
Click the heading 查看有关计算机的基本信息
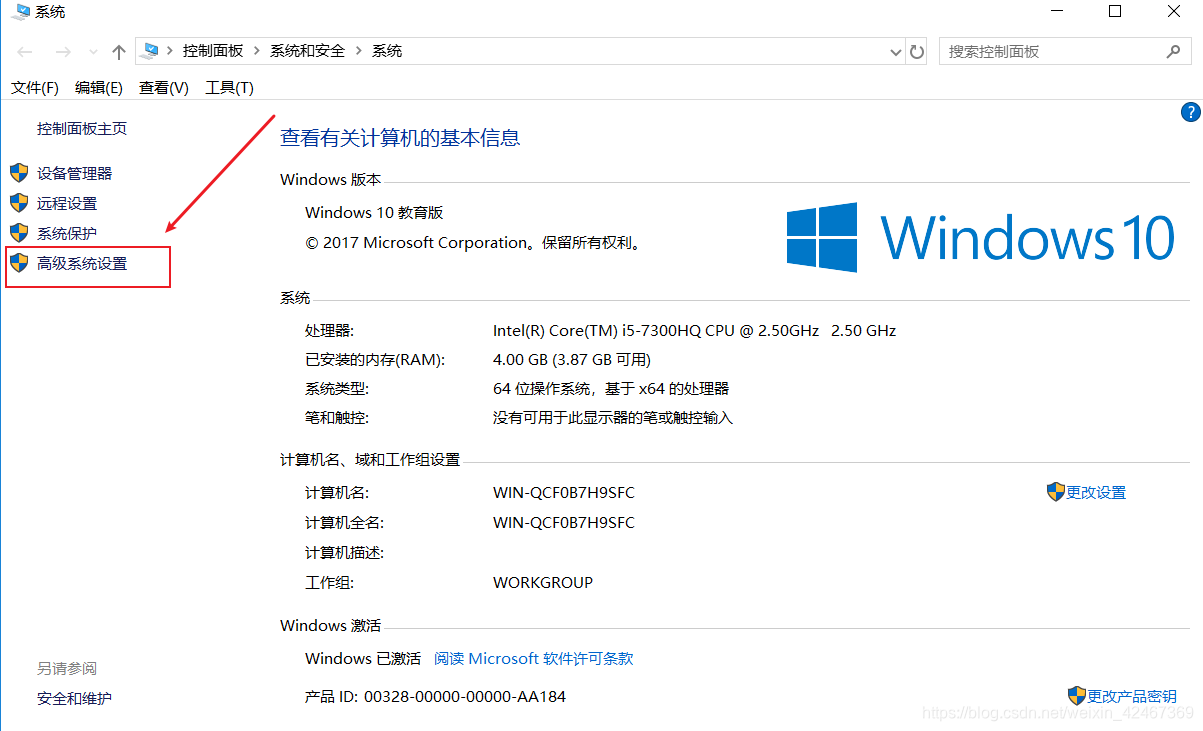coord(400,139)
